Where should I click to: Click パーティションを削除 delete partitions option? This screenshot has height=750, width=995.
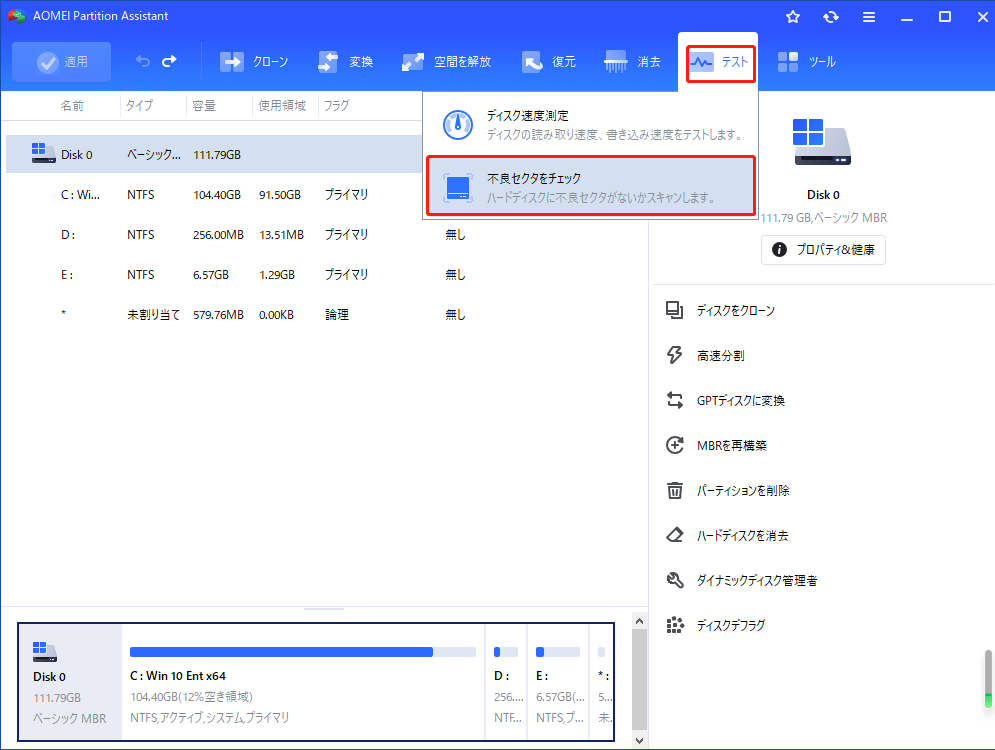pos(728,490)
